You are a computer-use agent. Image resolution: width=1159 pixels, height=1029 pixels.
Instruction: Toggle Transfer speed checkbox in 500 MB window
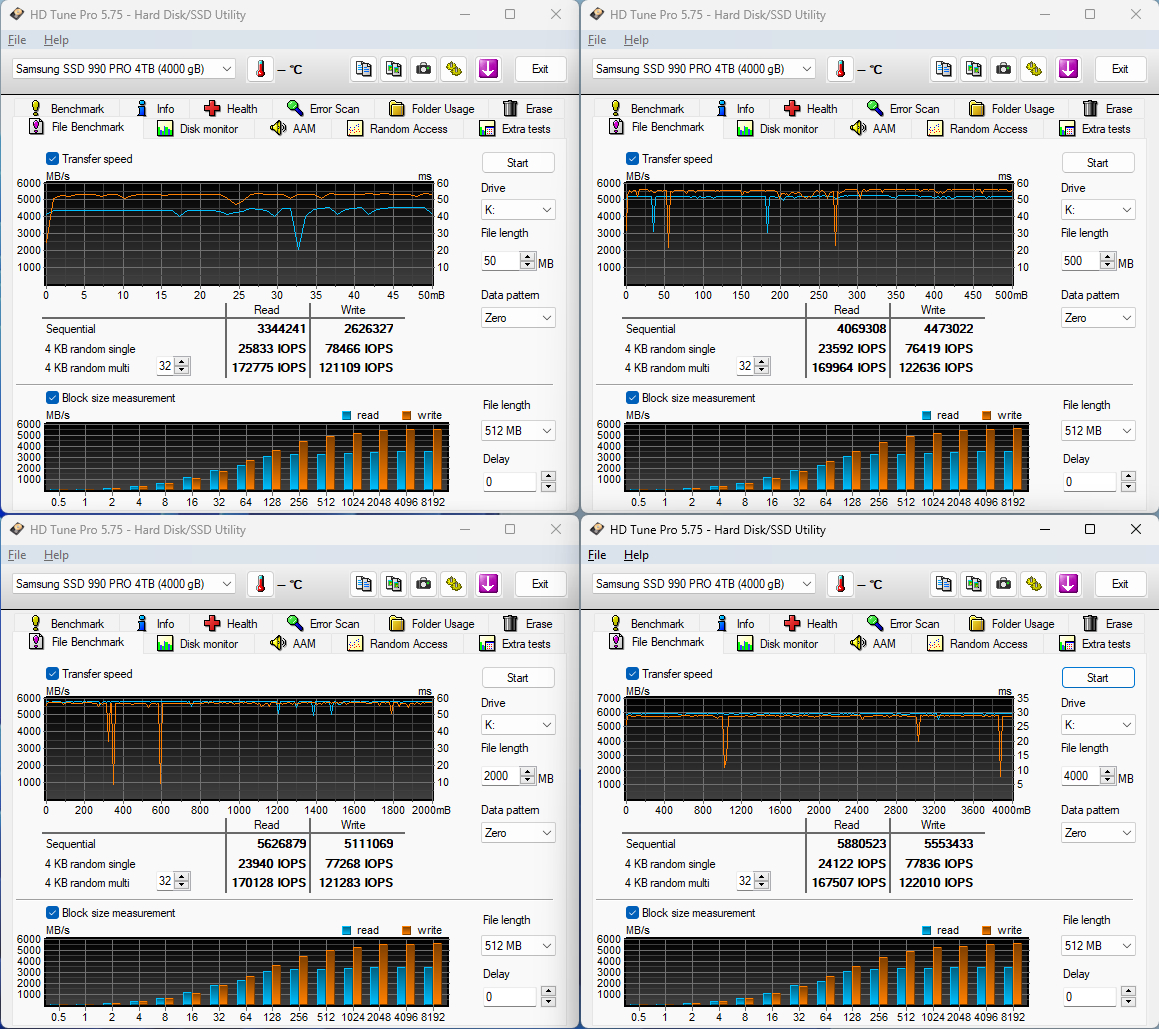pos(633,158)
